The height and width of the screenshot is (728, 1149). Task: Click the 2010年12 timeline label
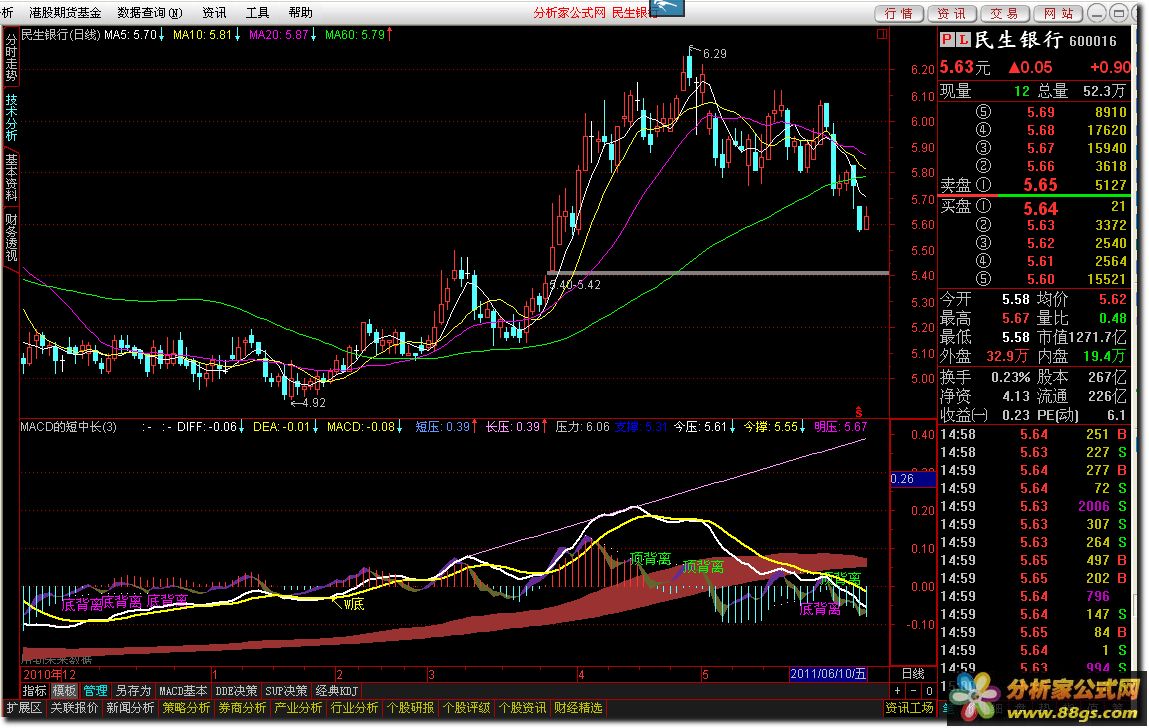pos(49,674)
